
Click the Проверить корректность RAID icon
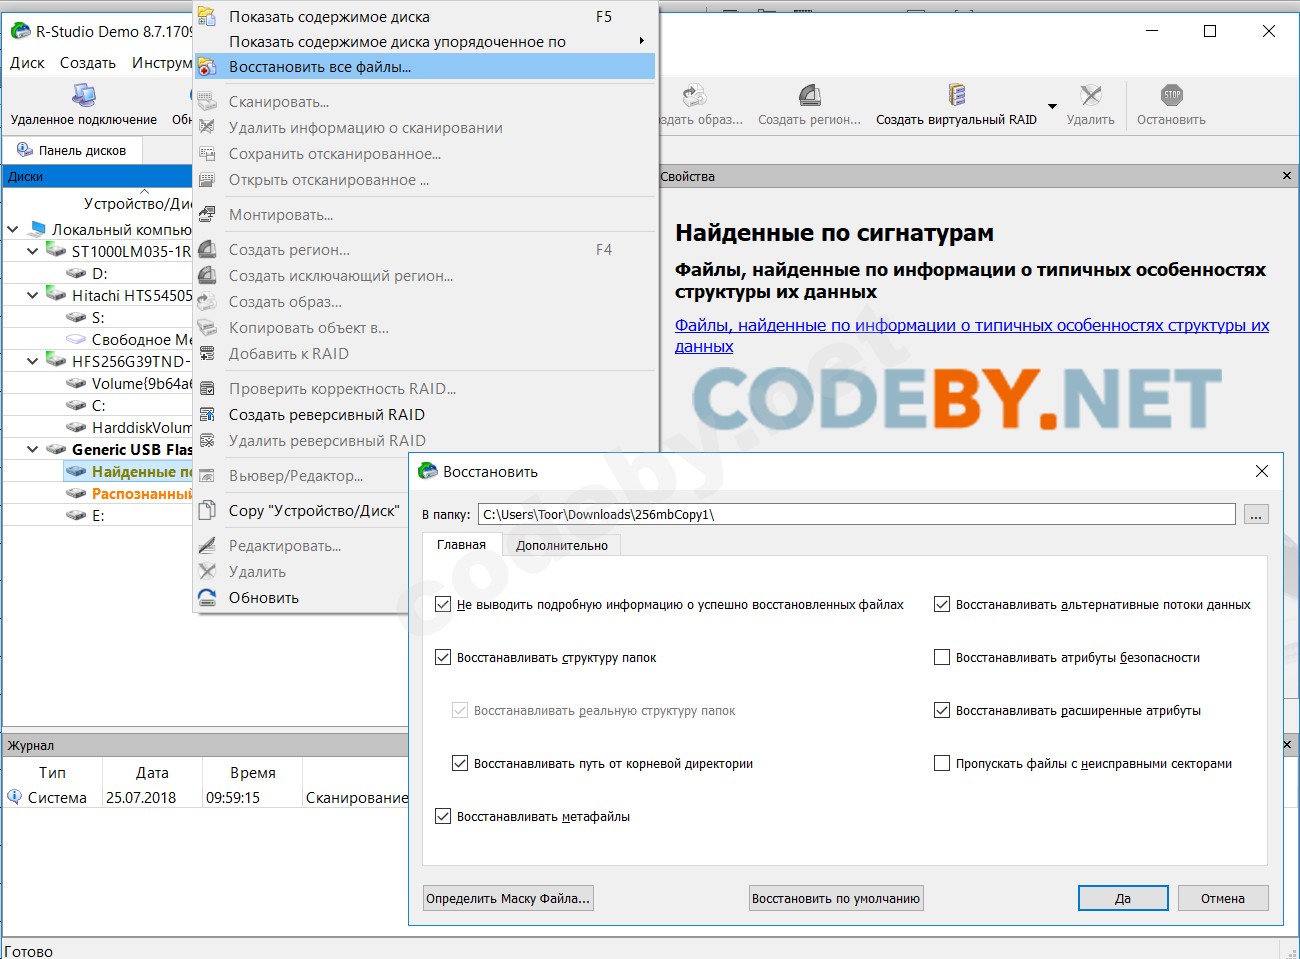(x=207, y=389)
